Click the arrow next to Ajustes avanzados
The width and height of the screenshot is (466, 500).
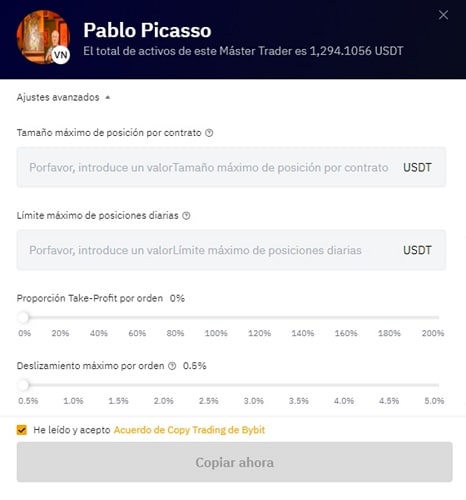pyautogui.click(x=108, y=97)
